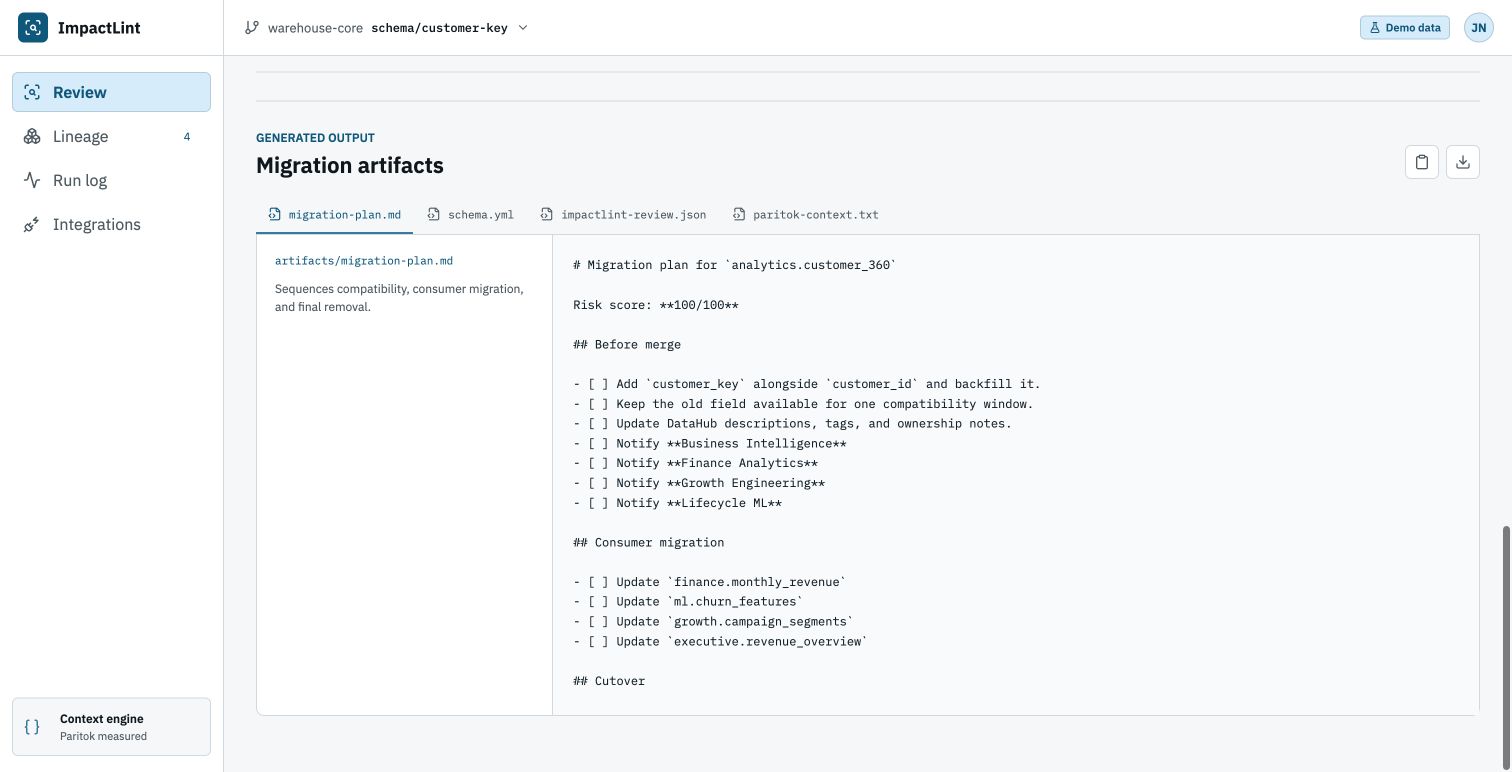Image resolution: width=1512 pixels, height=772 pixels.
Task: Open the Lineage section
Action: 111,136
